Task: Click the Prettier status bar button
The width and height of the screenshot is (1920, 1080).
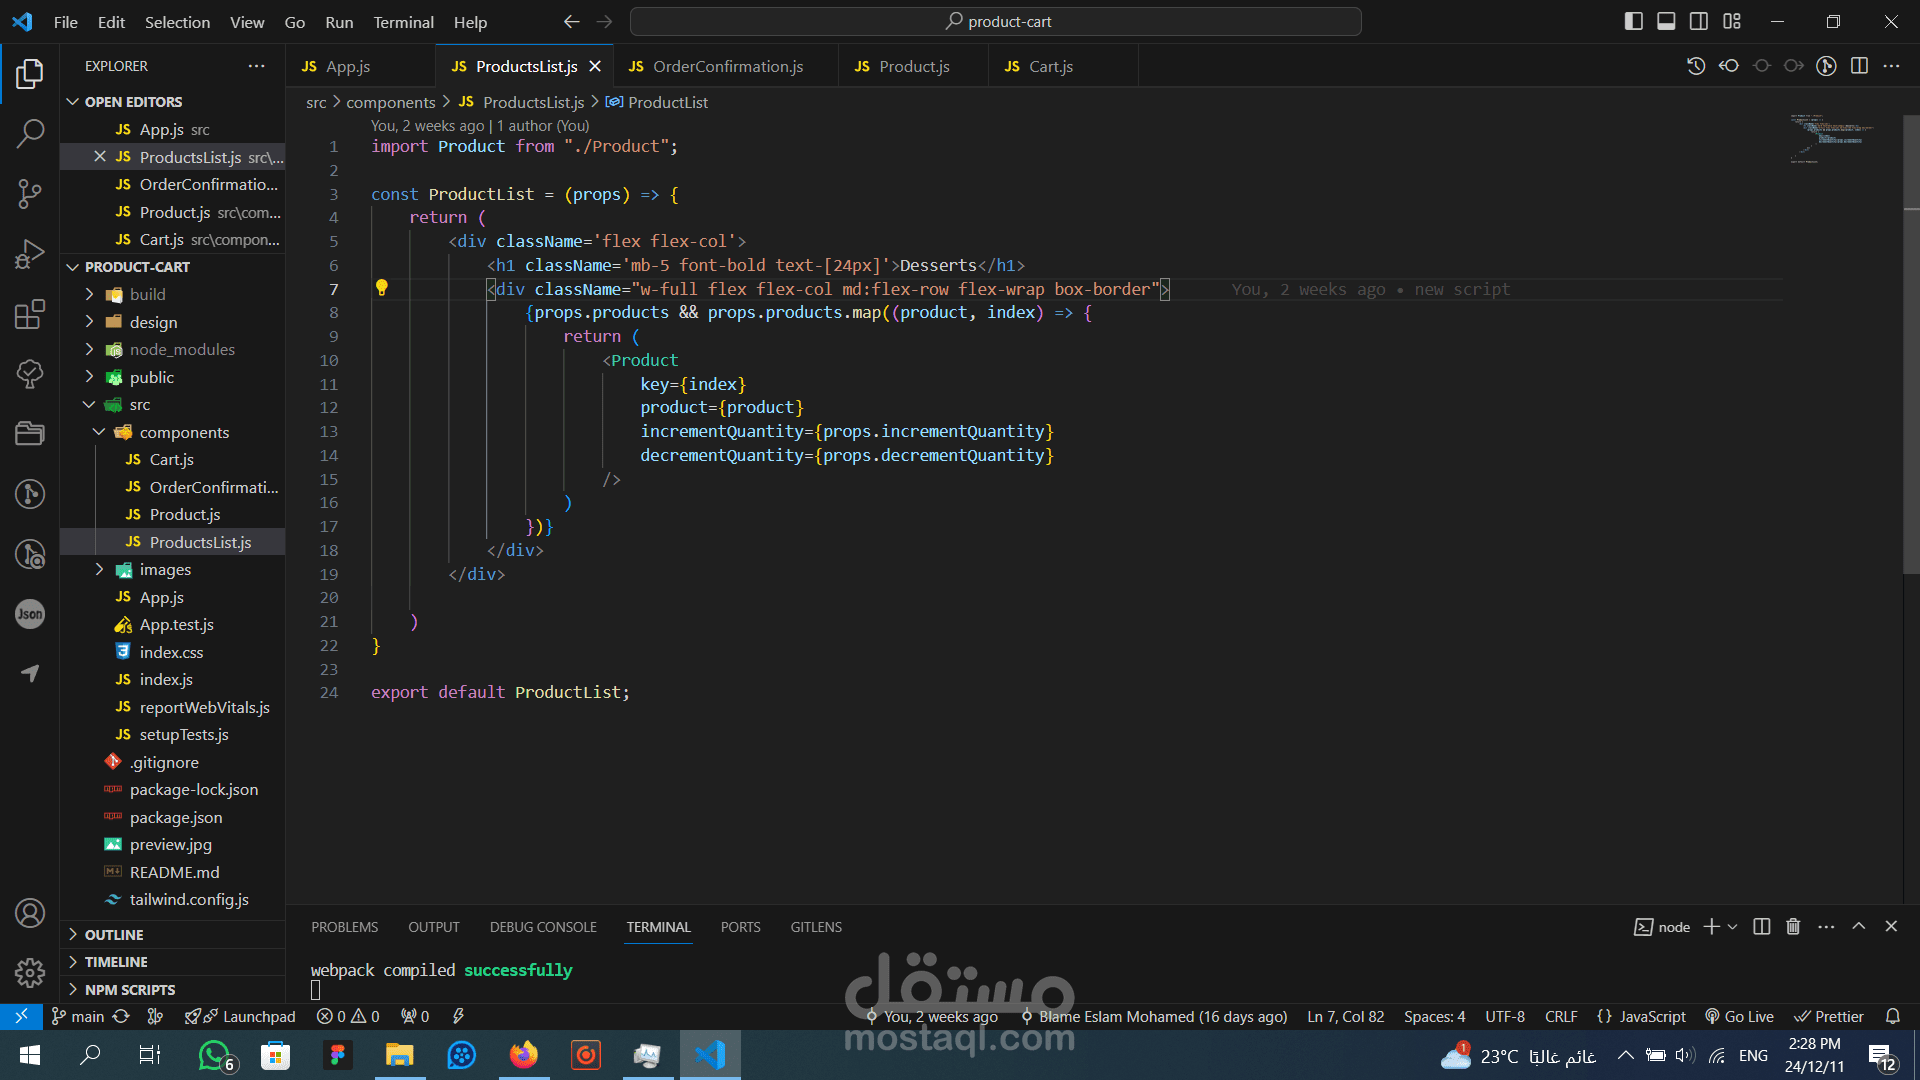Action: [x=1829, y=1016]
